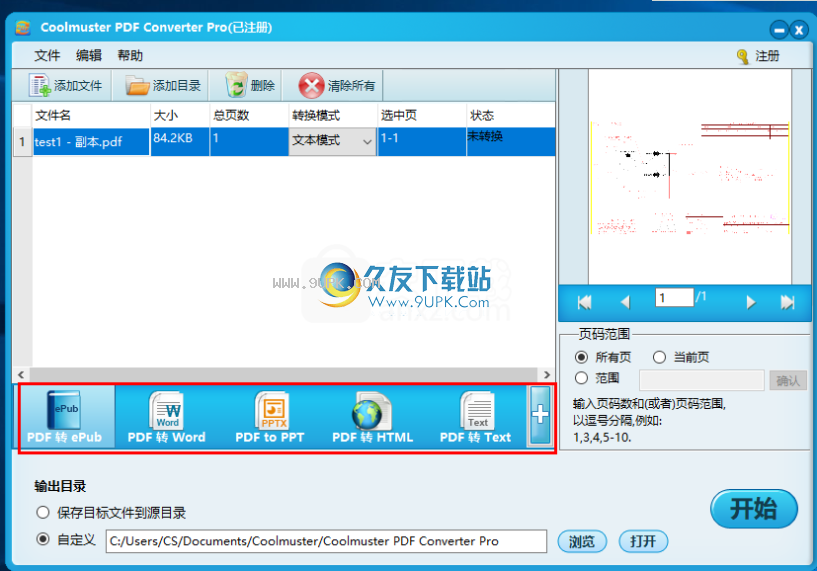Click the 总页数 column header

pos(249,115)
